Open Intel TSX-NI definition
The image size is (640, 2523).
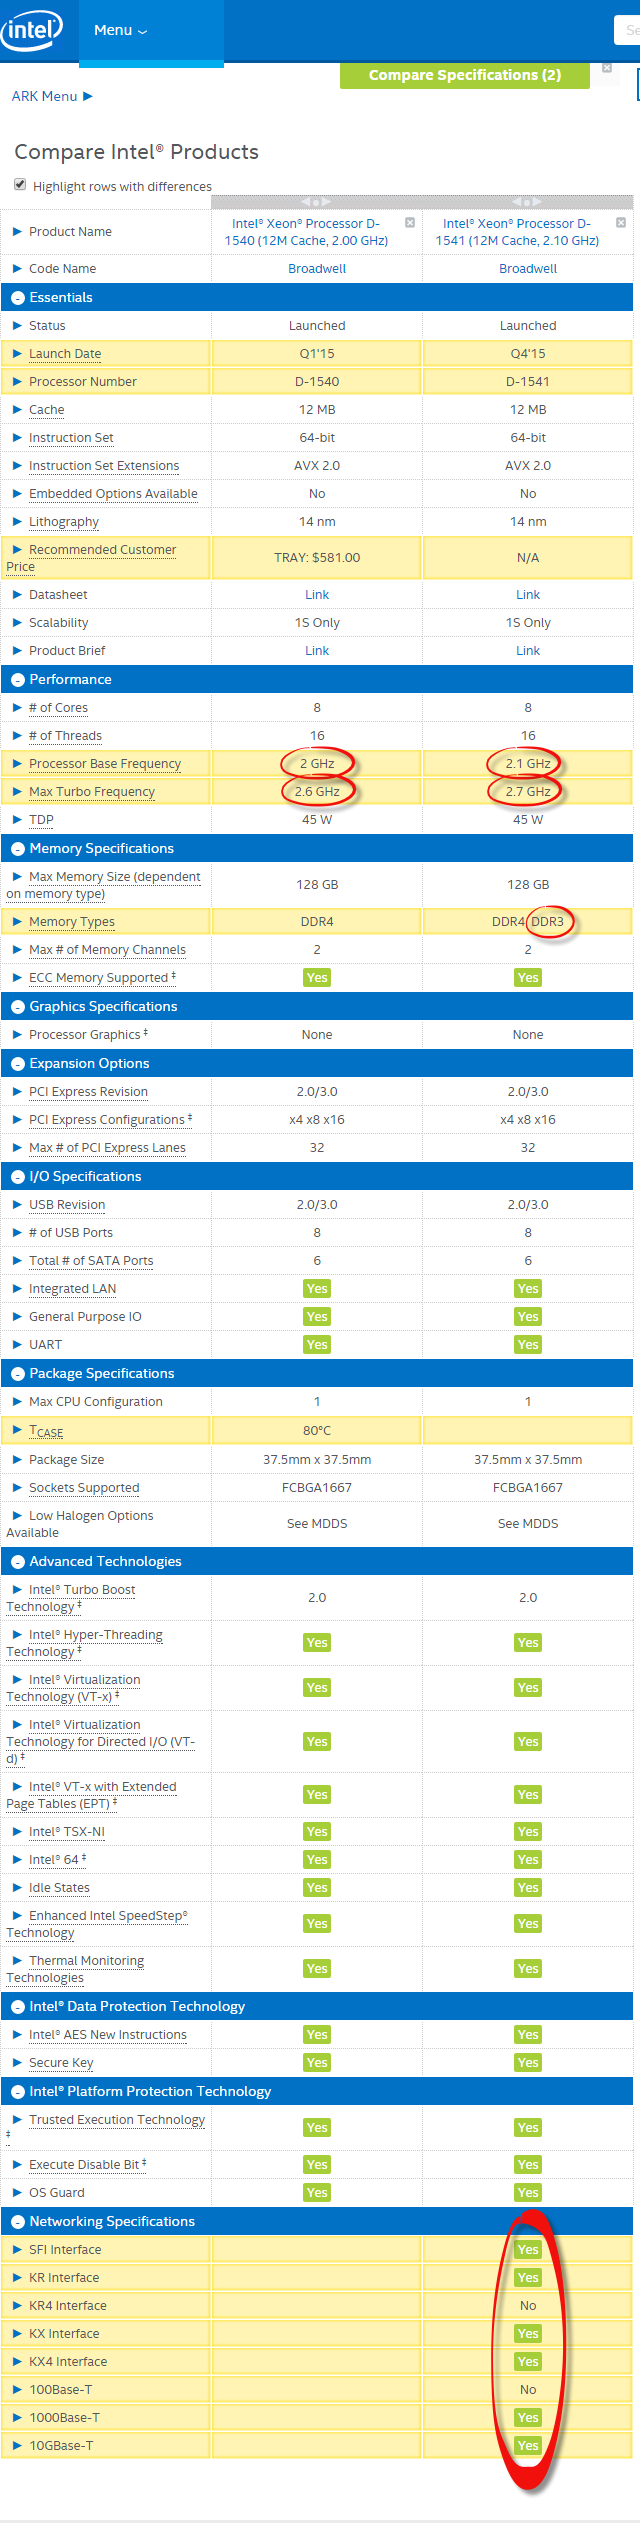[67, 1832]
